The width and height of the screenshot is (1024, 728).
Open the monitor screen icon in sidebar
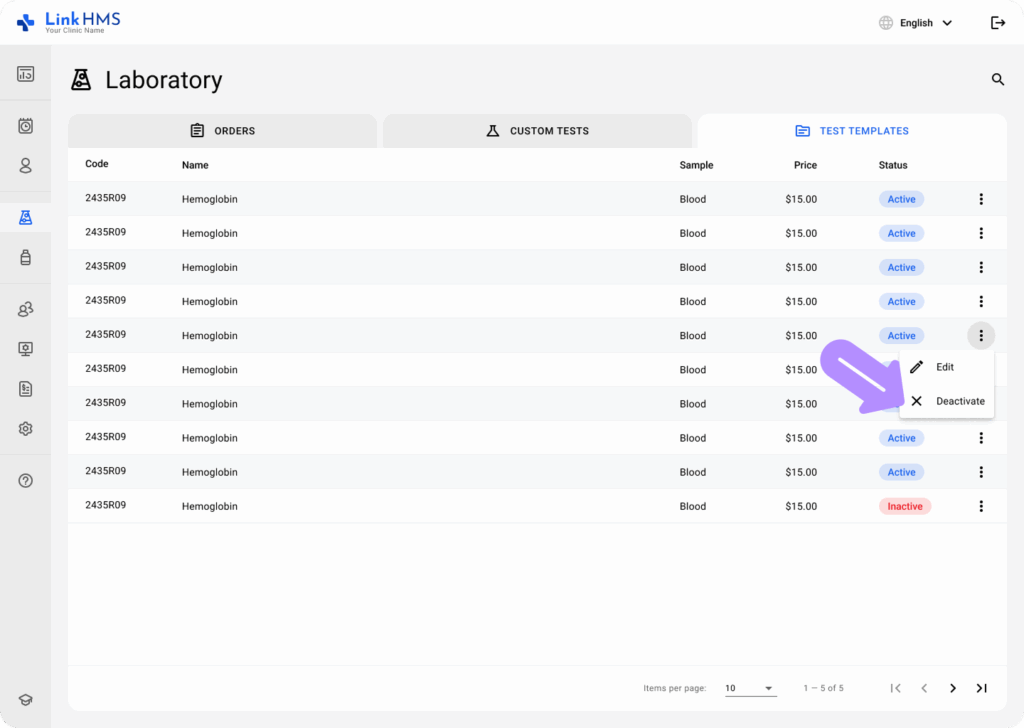coord(25,349)
